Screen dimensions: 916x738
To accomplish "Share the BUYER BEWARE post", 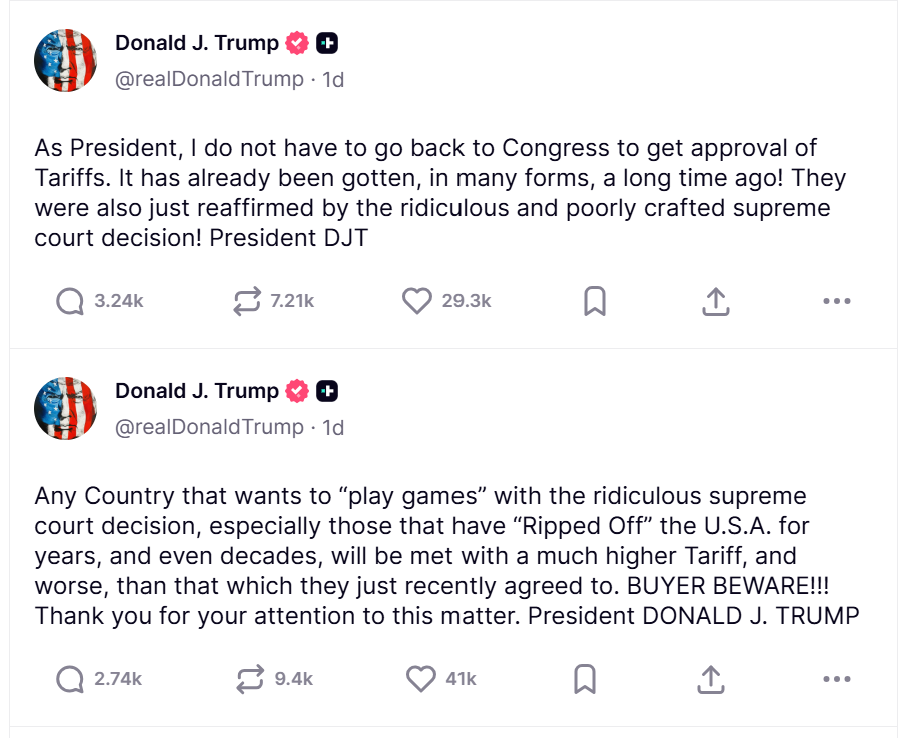I will pyautogui.click(x=710, y=679).
